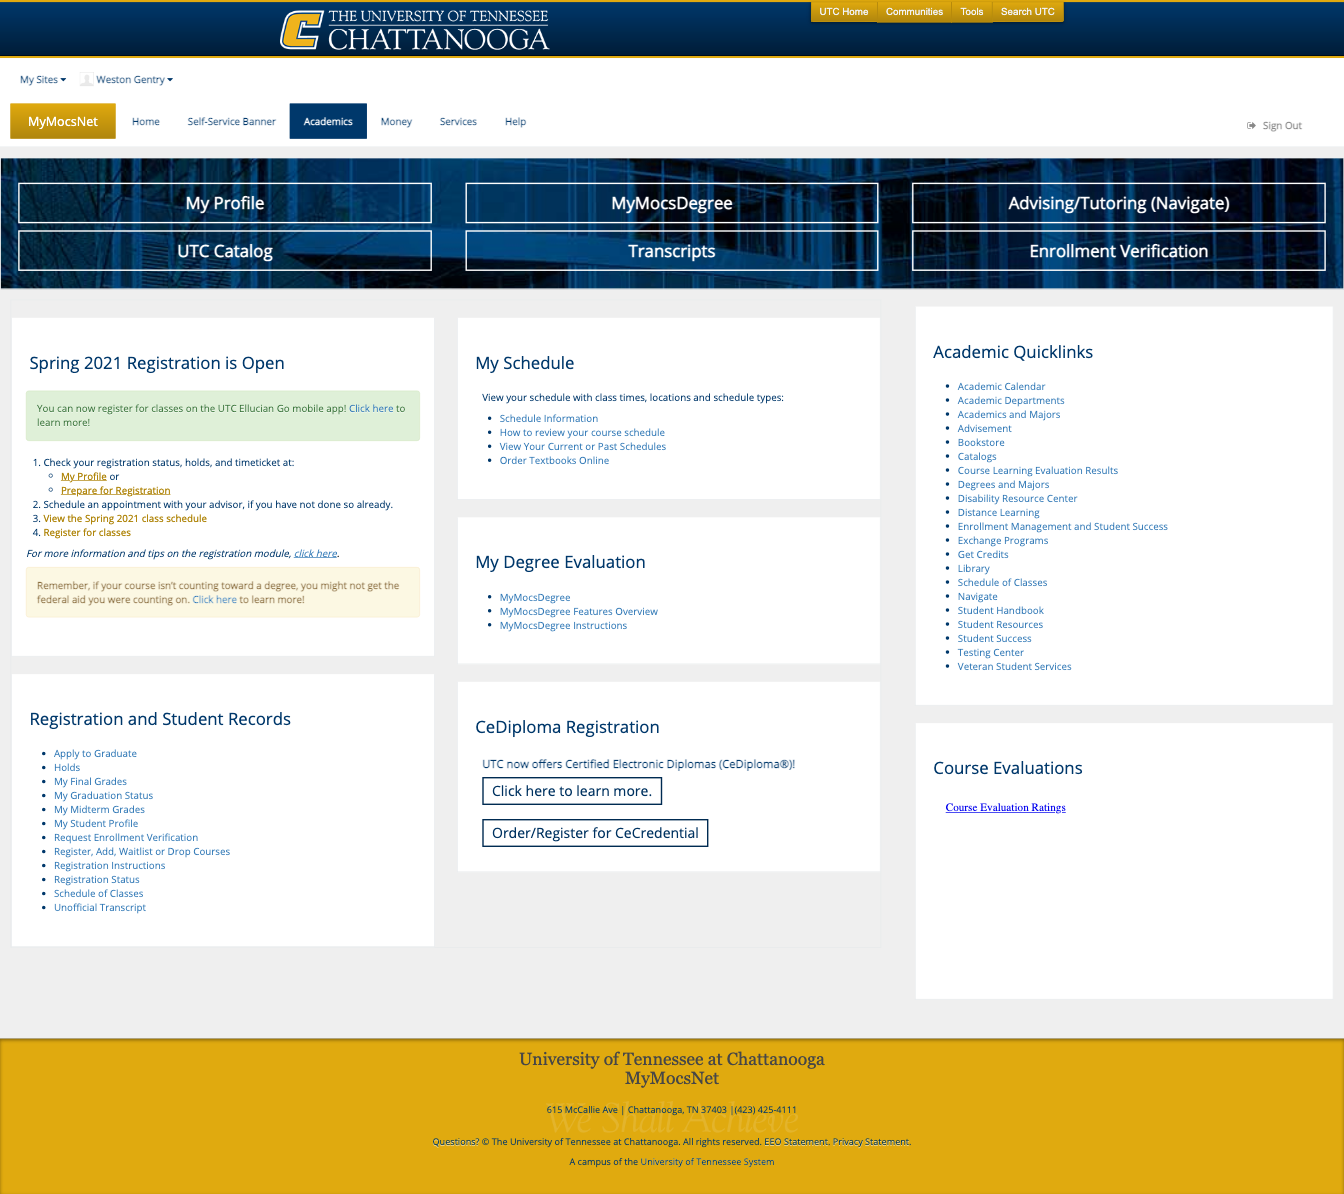Open My Final Grades link
Image resolution: width=1344 pixels, height=1194 pixels.
tap(90, 782)
